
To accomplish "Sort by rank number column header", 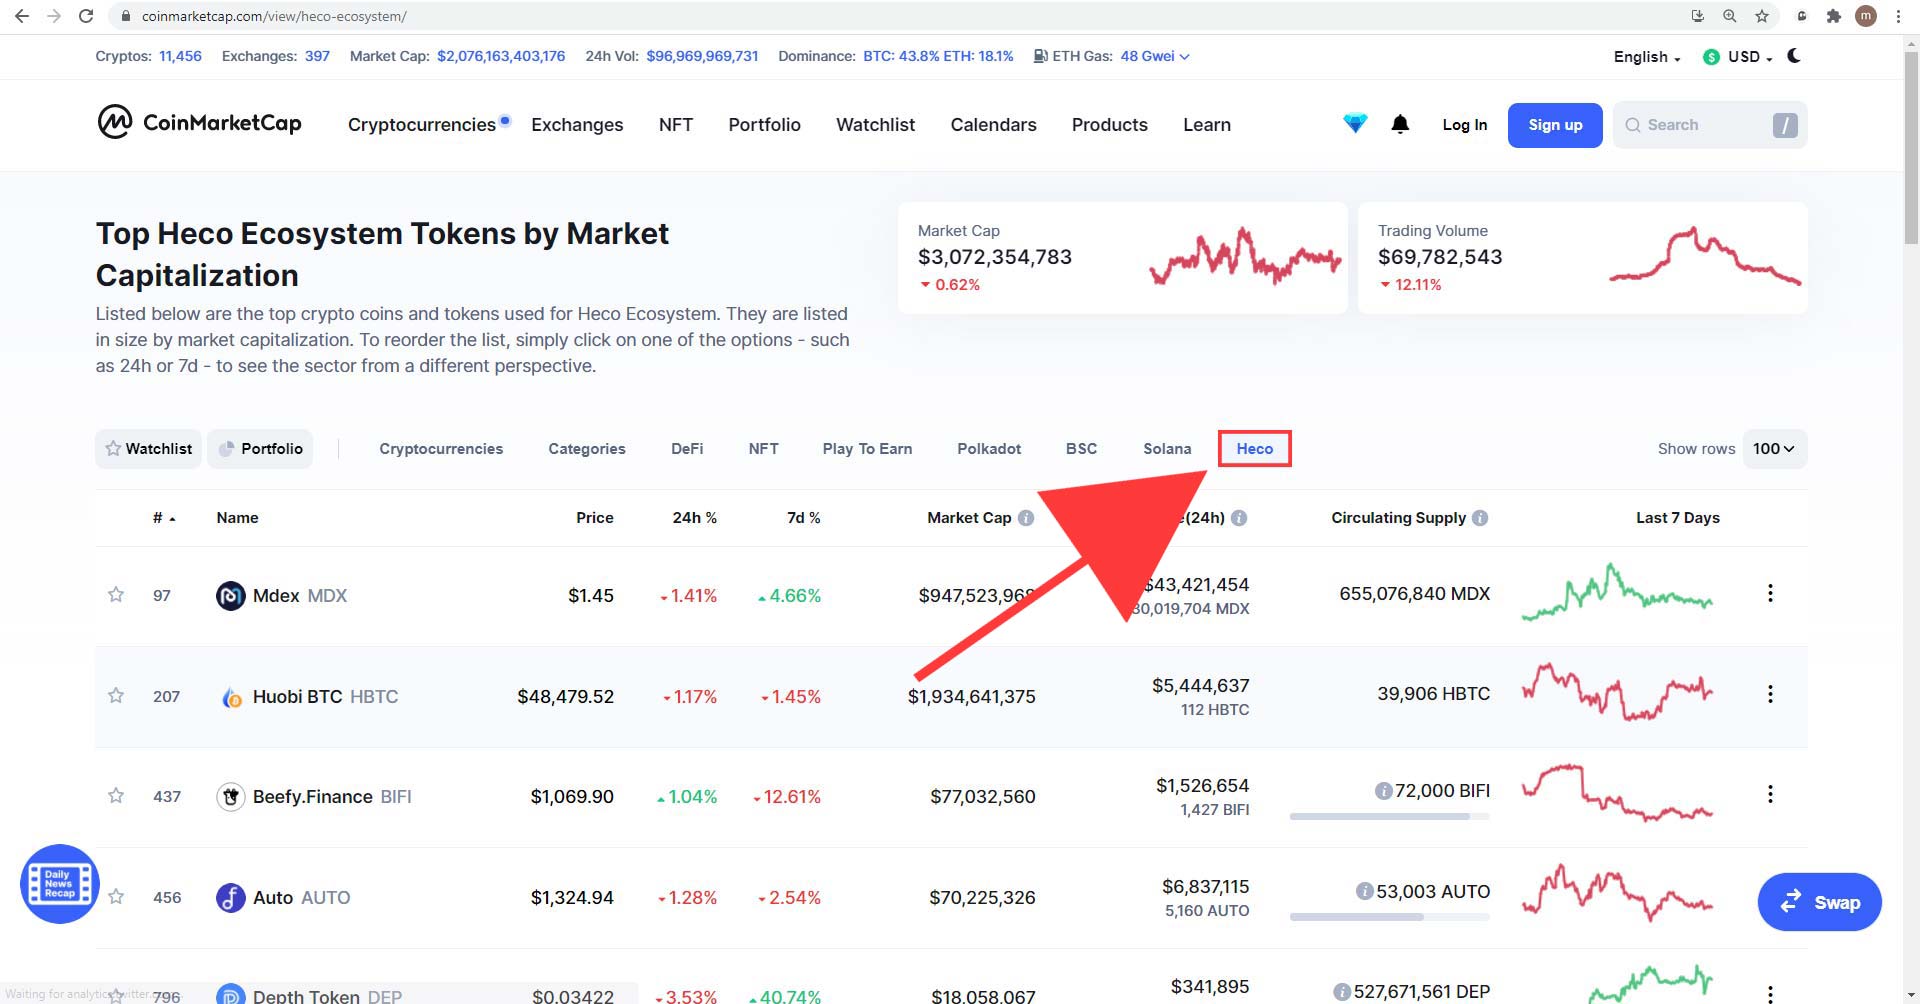I will click(x=164, y=518).
